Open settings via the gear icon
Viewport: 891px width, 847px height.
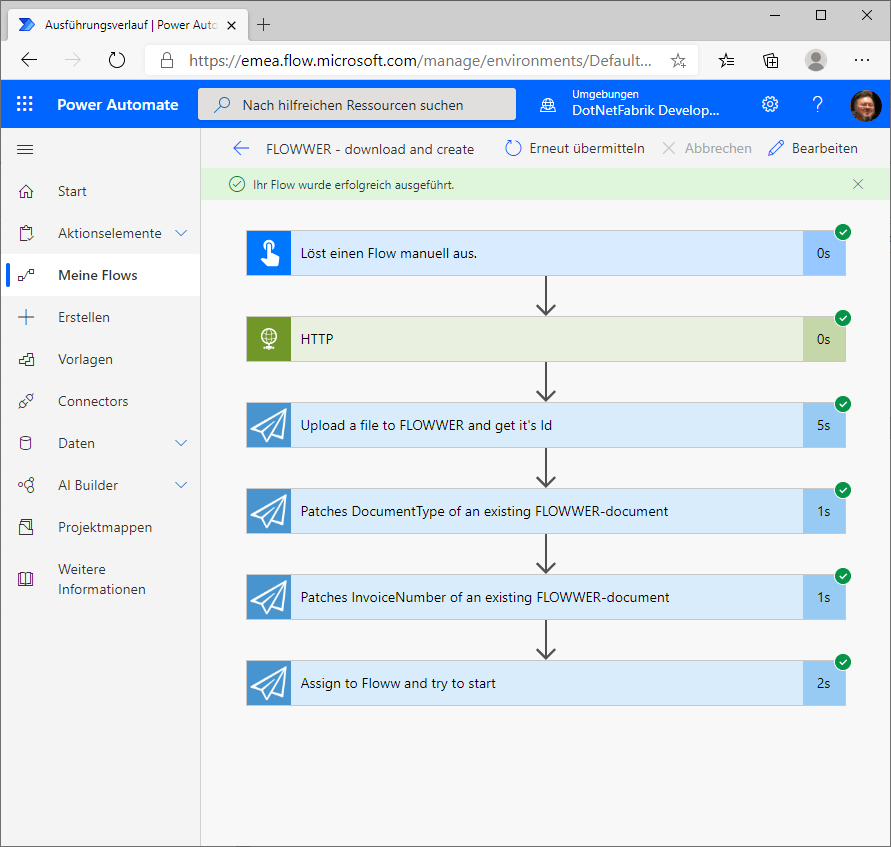tap(770, 104)
